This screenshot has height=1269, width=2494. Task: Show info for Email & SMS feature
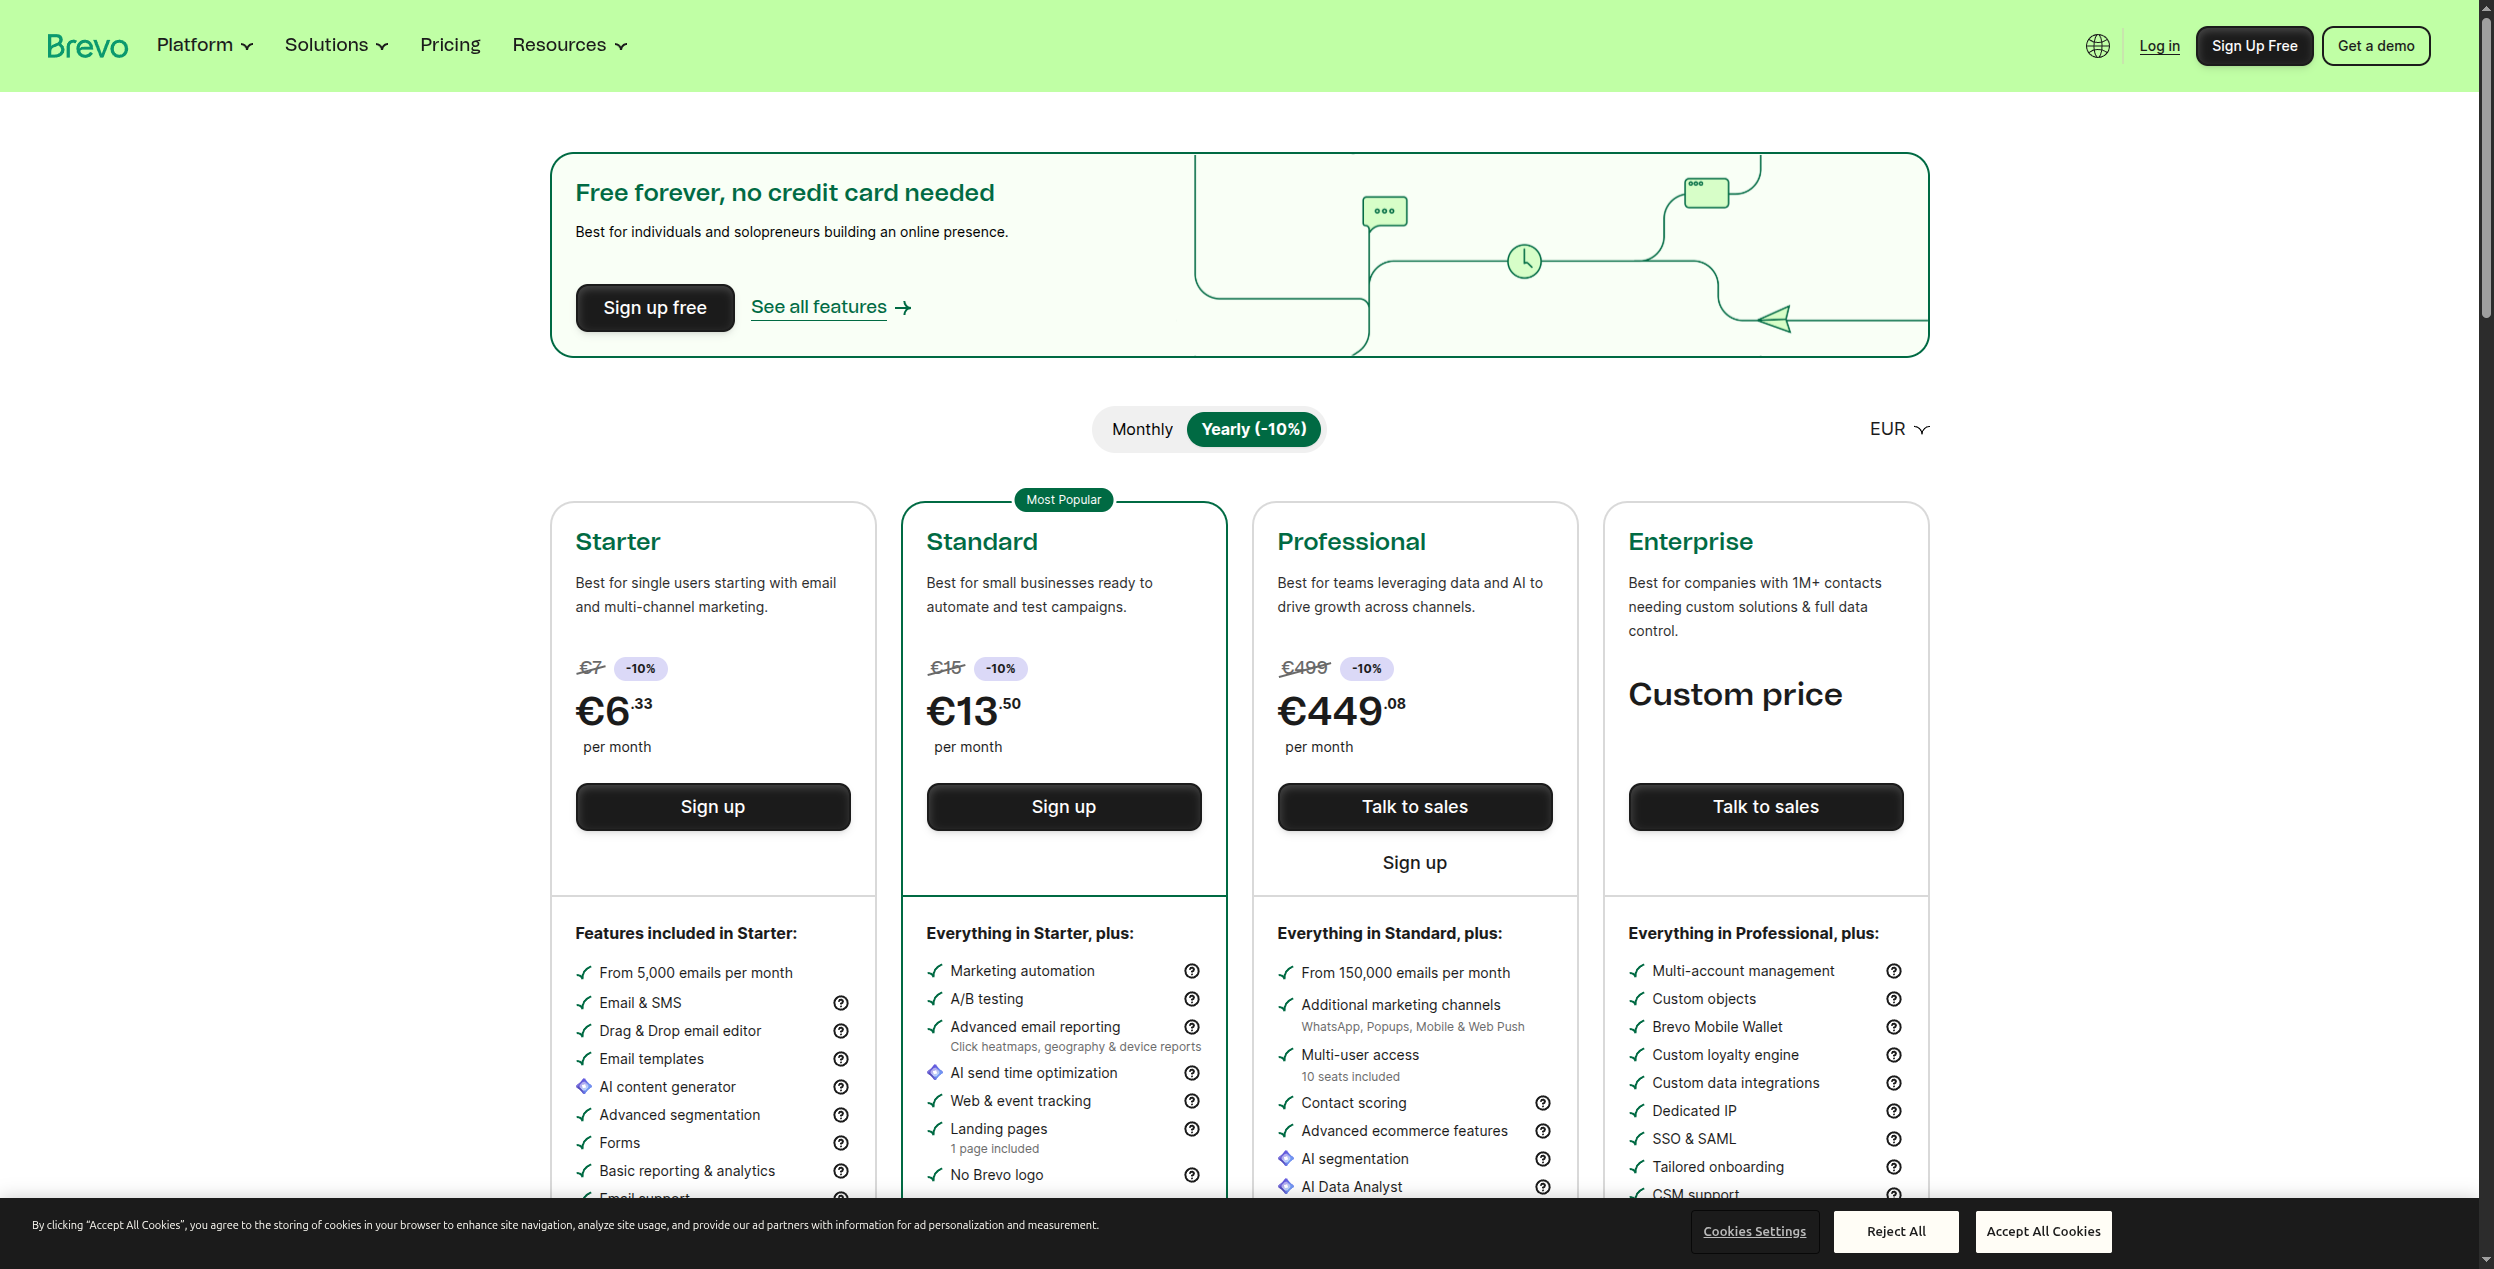point(841,1003)
